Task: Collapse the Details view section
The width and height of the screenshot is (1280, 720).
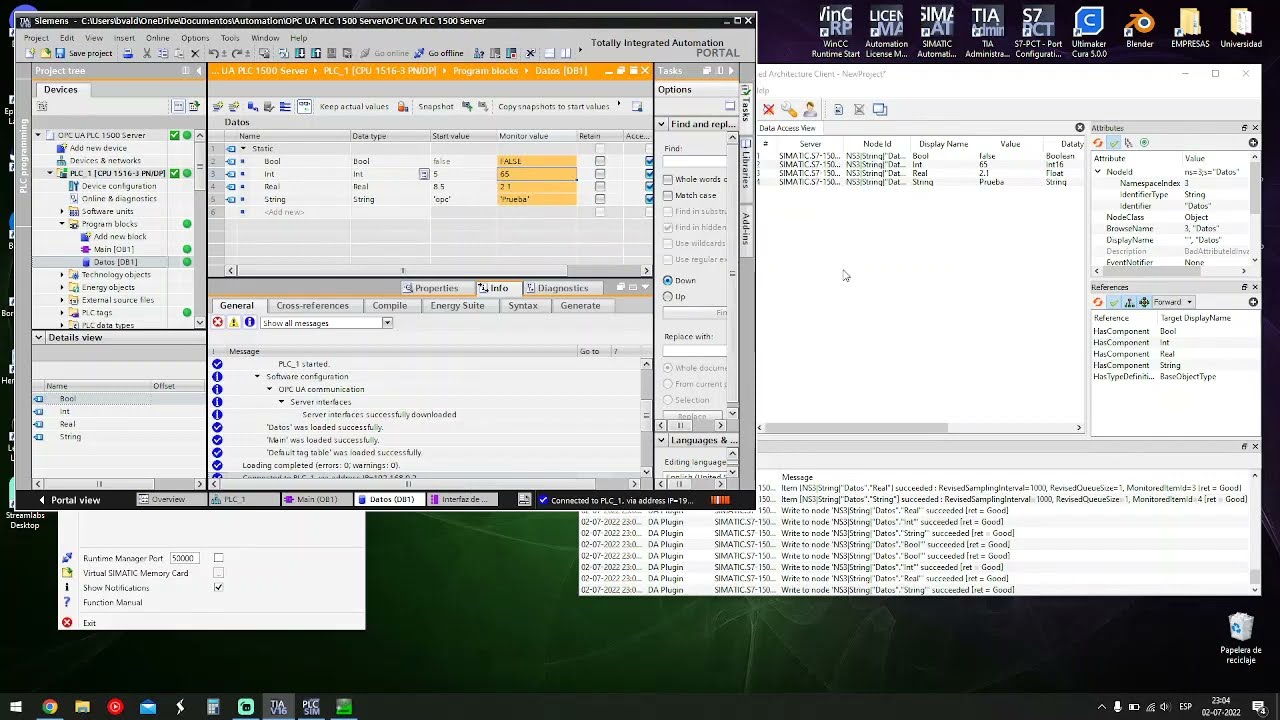Action: tap(39, 338)
